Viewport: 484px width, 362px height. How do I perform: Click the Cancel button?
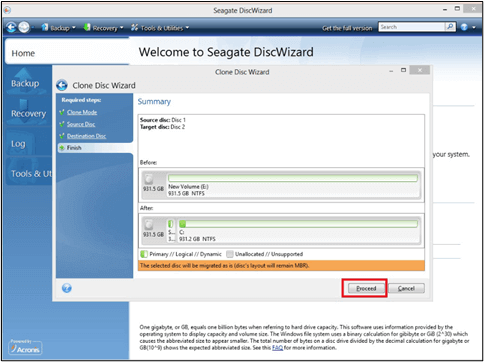click(406, 288)
